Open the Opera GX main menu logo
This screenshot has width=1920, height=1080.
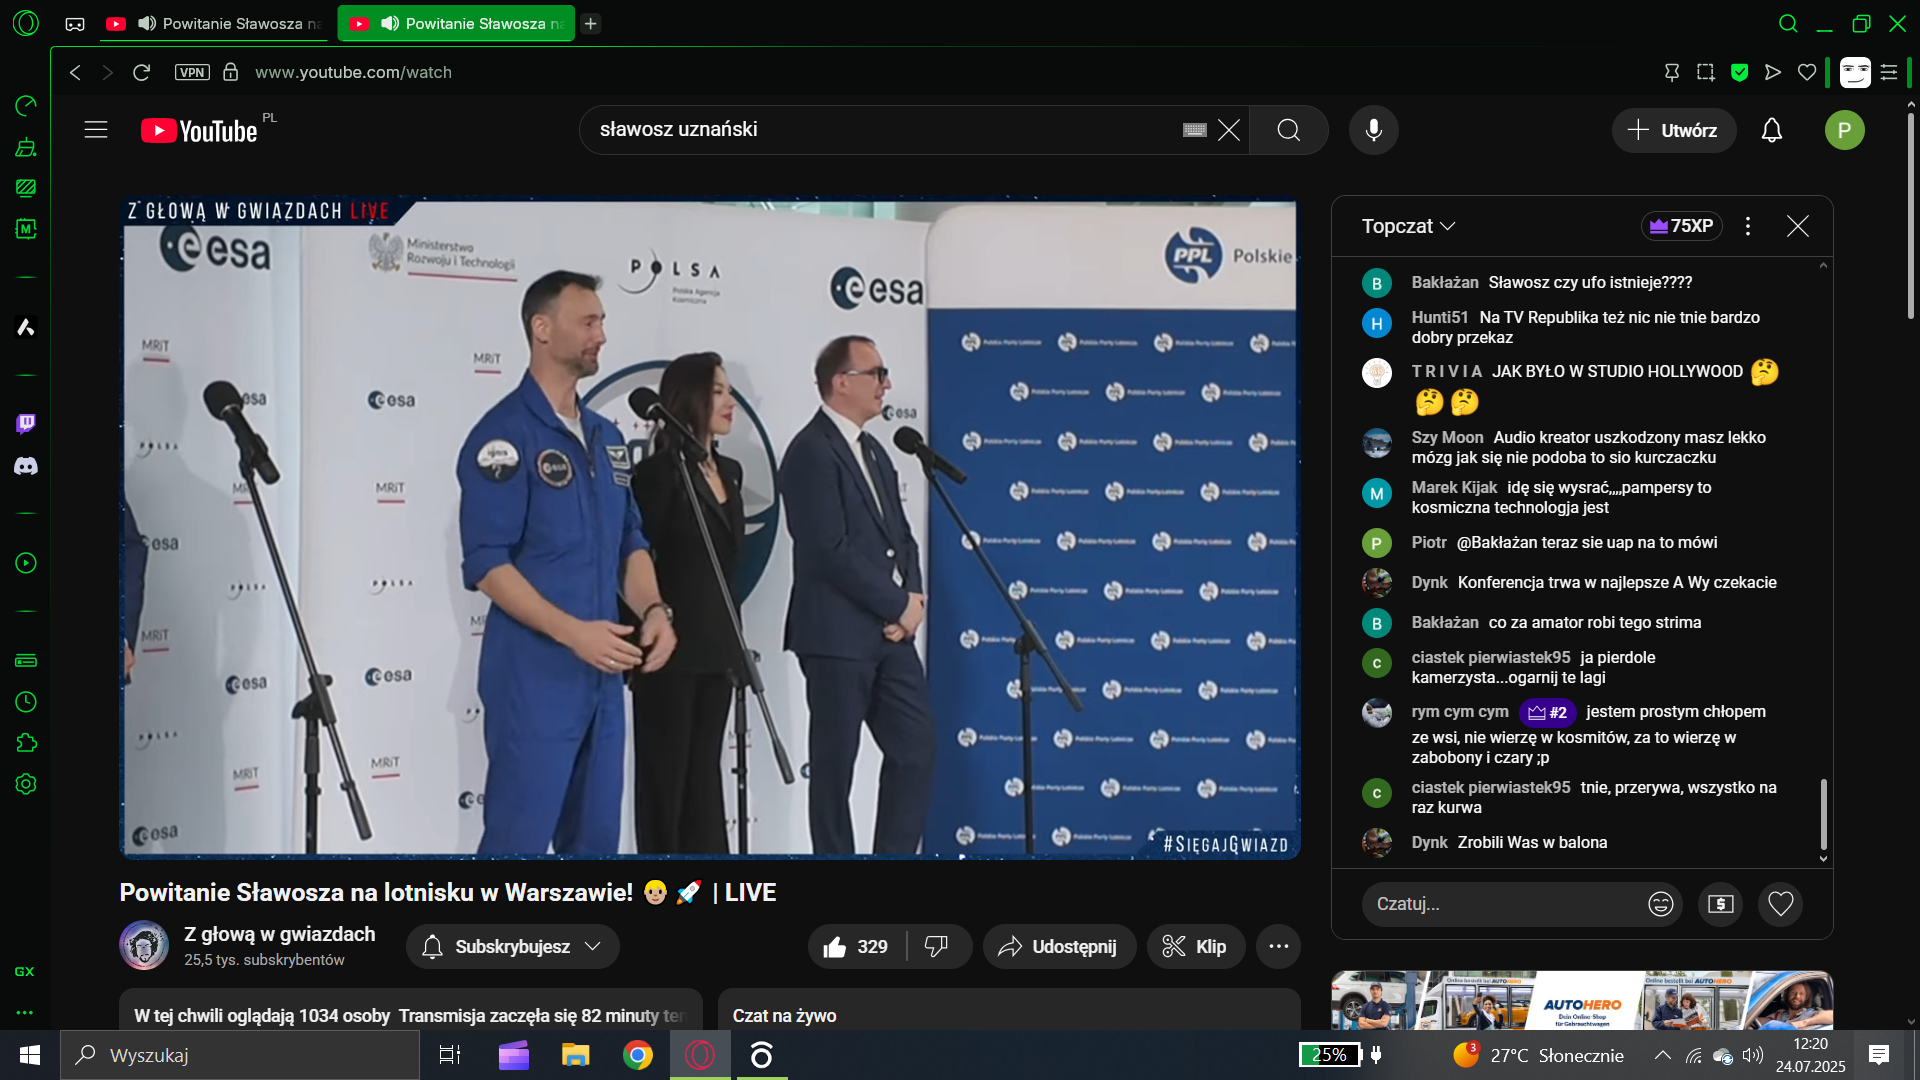(26, 23)
